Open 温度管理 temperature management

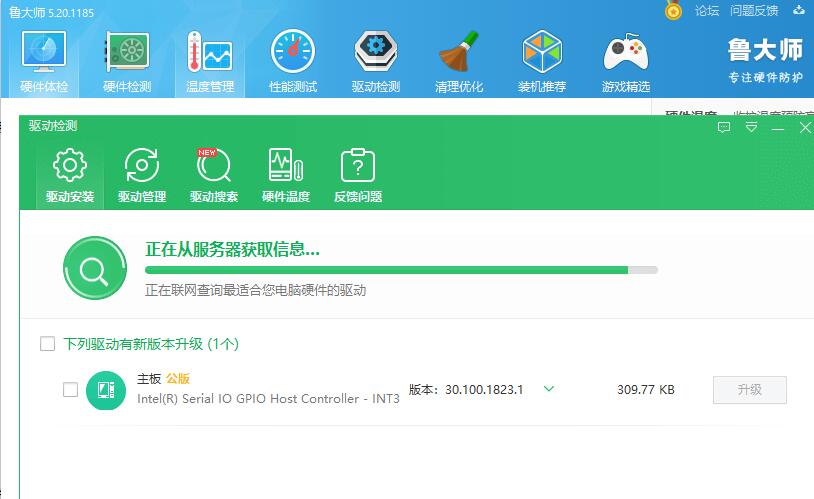(x=210, y=62)
